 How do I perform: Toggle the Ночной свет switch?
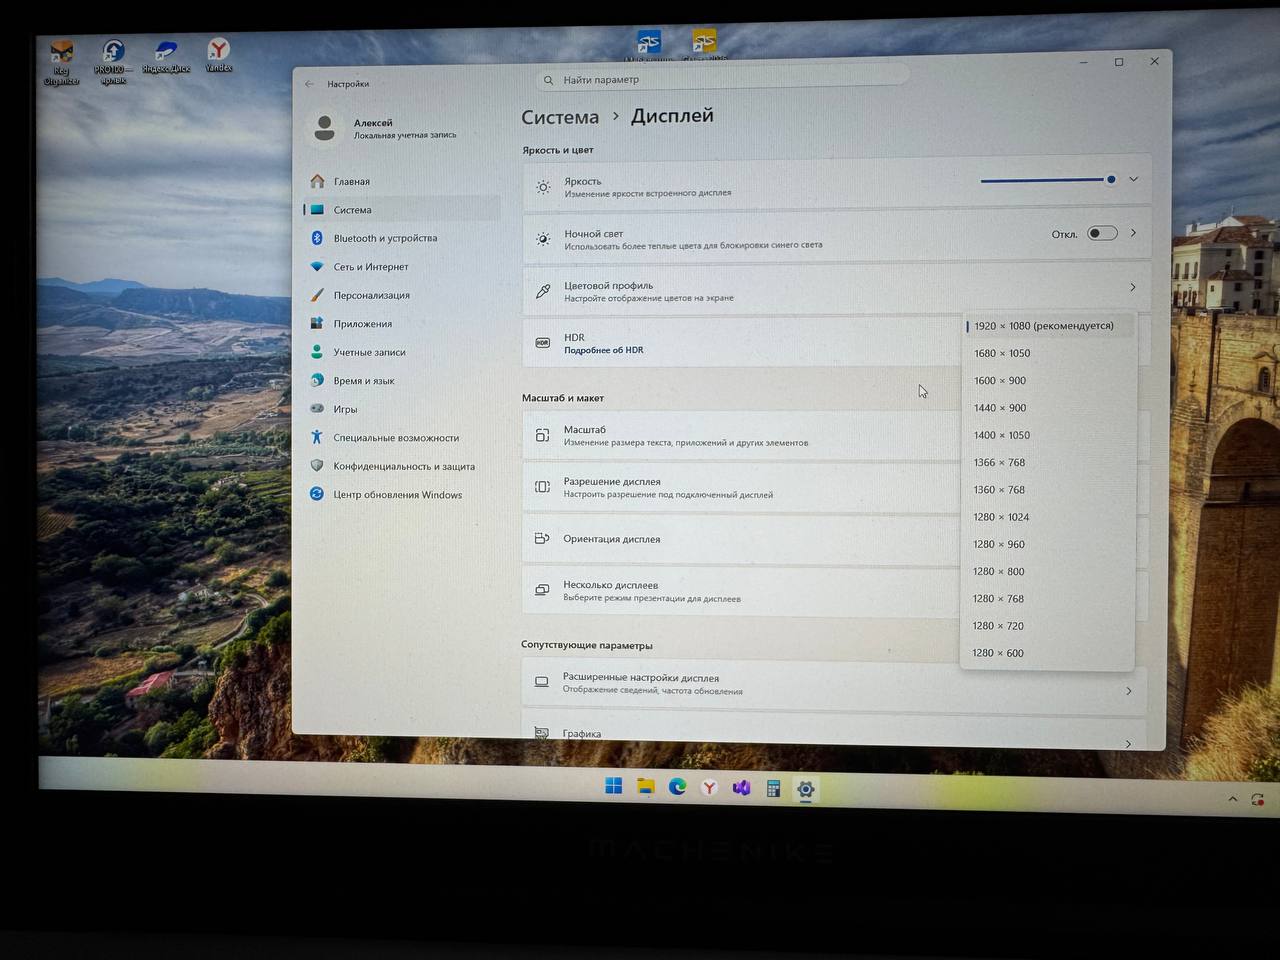click(1102, 234)
